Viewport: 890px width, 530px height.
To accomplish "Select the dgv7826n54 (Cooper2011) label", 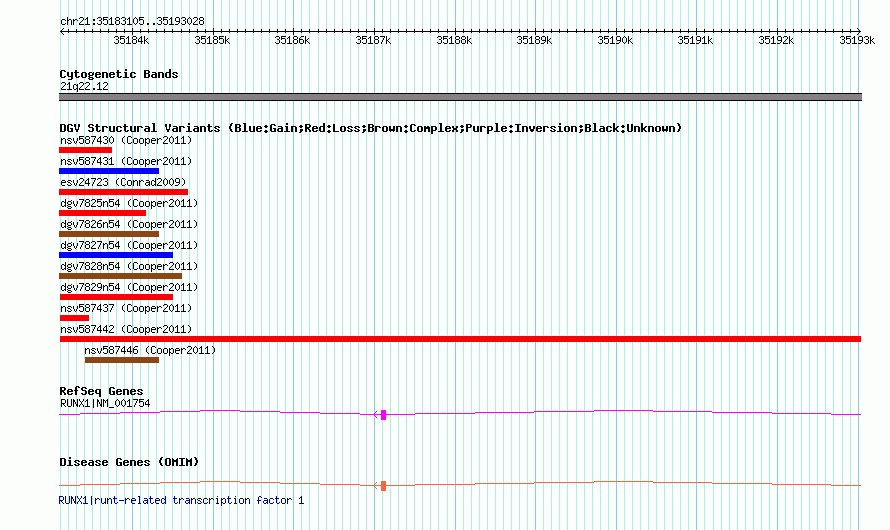I will (x=129, y=224).
